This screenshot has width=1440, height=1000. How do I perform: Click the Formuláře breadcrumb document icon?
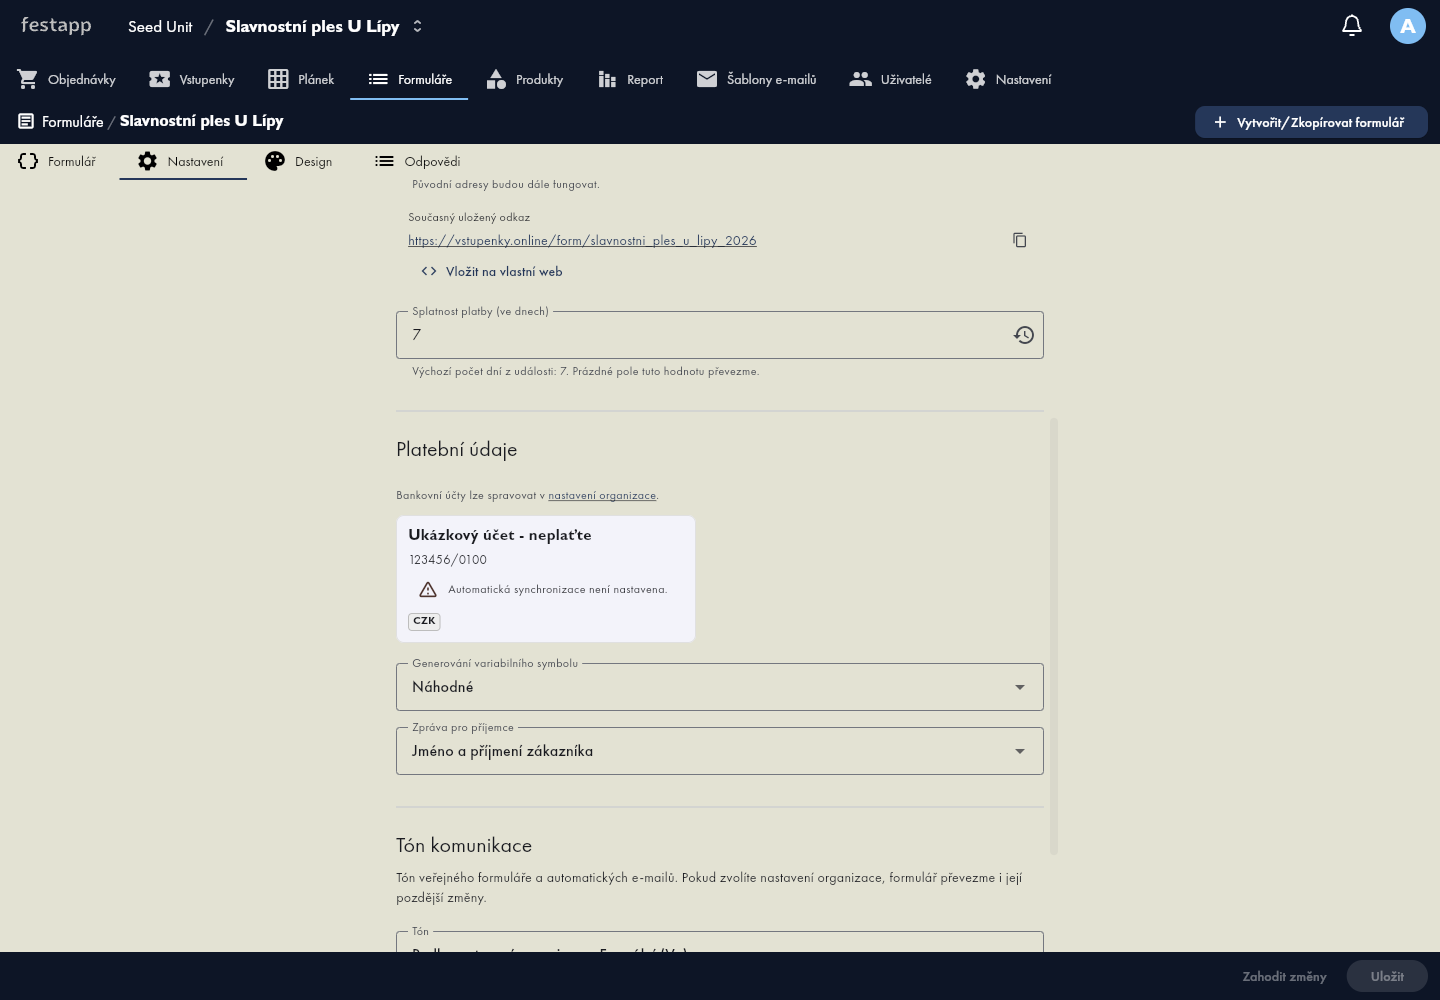click(x=26, y=121)
